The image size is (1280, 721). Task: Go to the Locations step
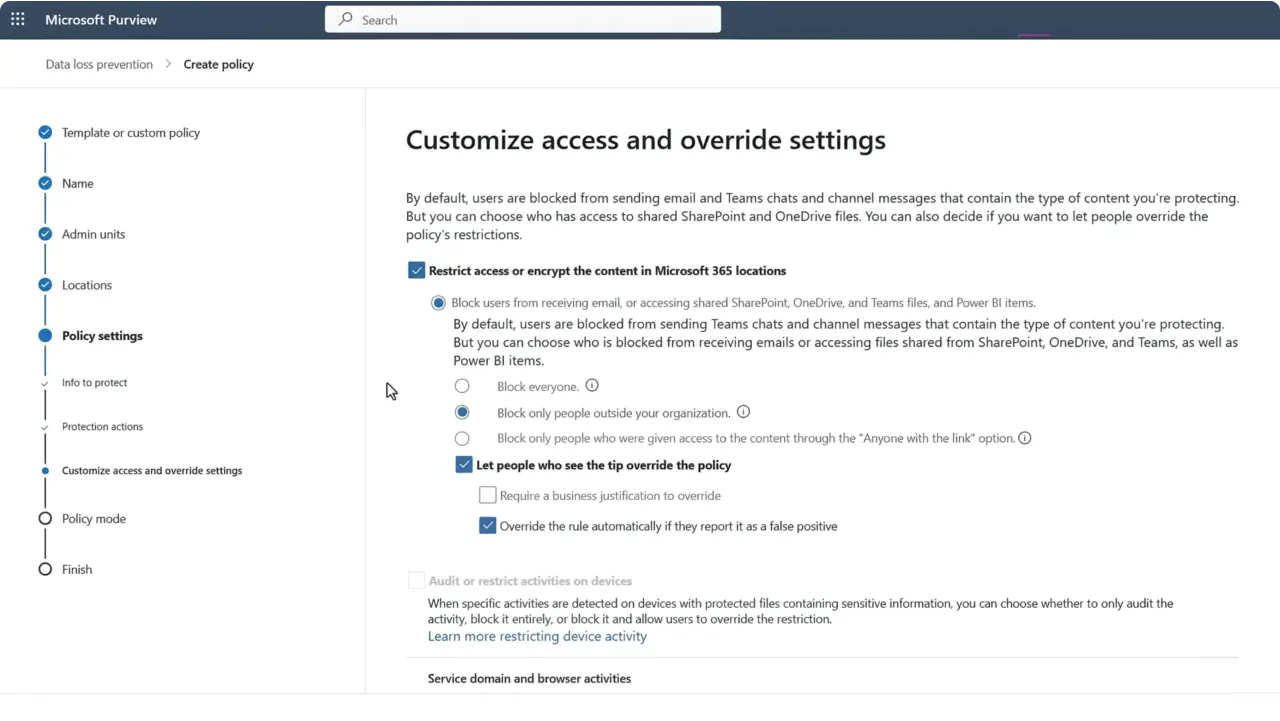[x=87, y=285]
